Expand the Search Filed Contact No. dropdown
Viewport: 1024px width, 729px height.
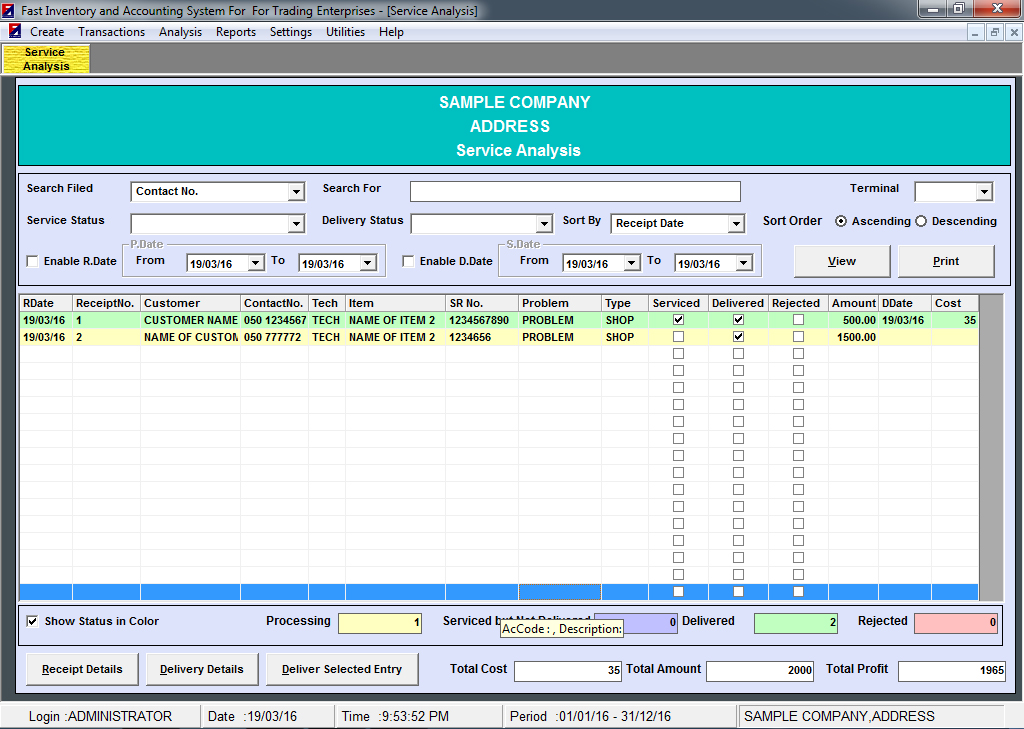tap(296, 192)
